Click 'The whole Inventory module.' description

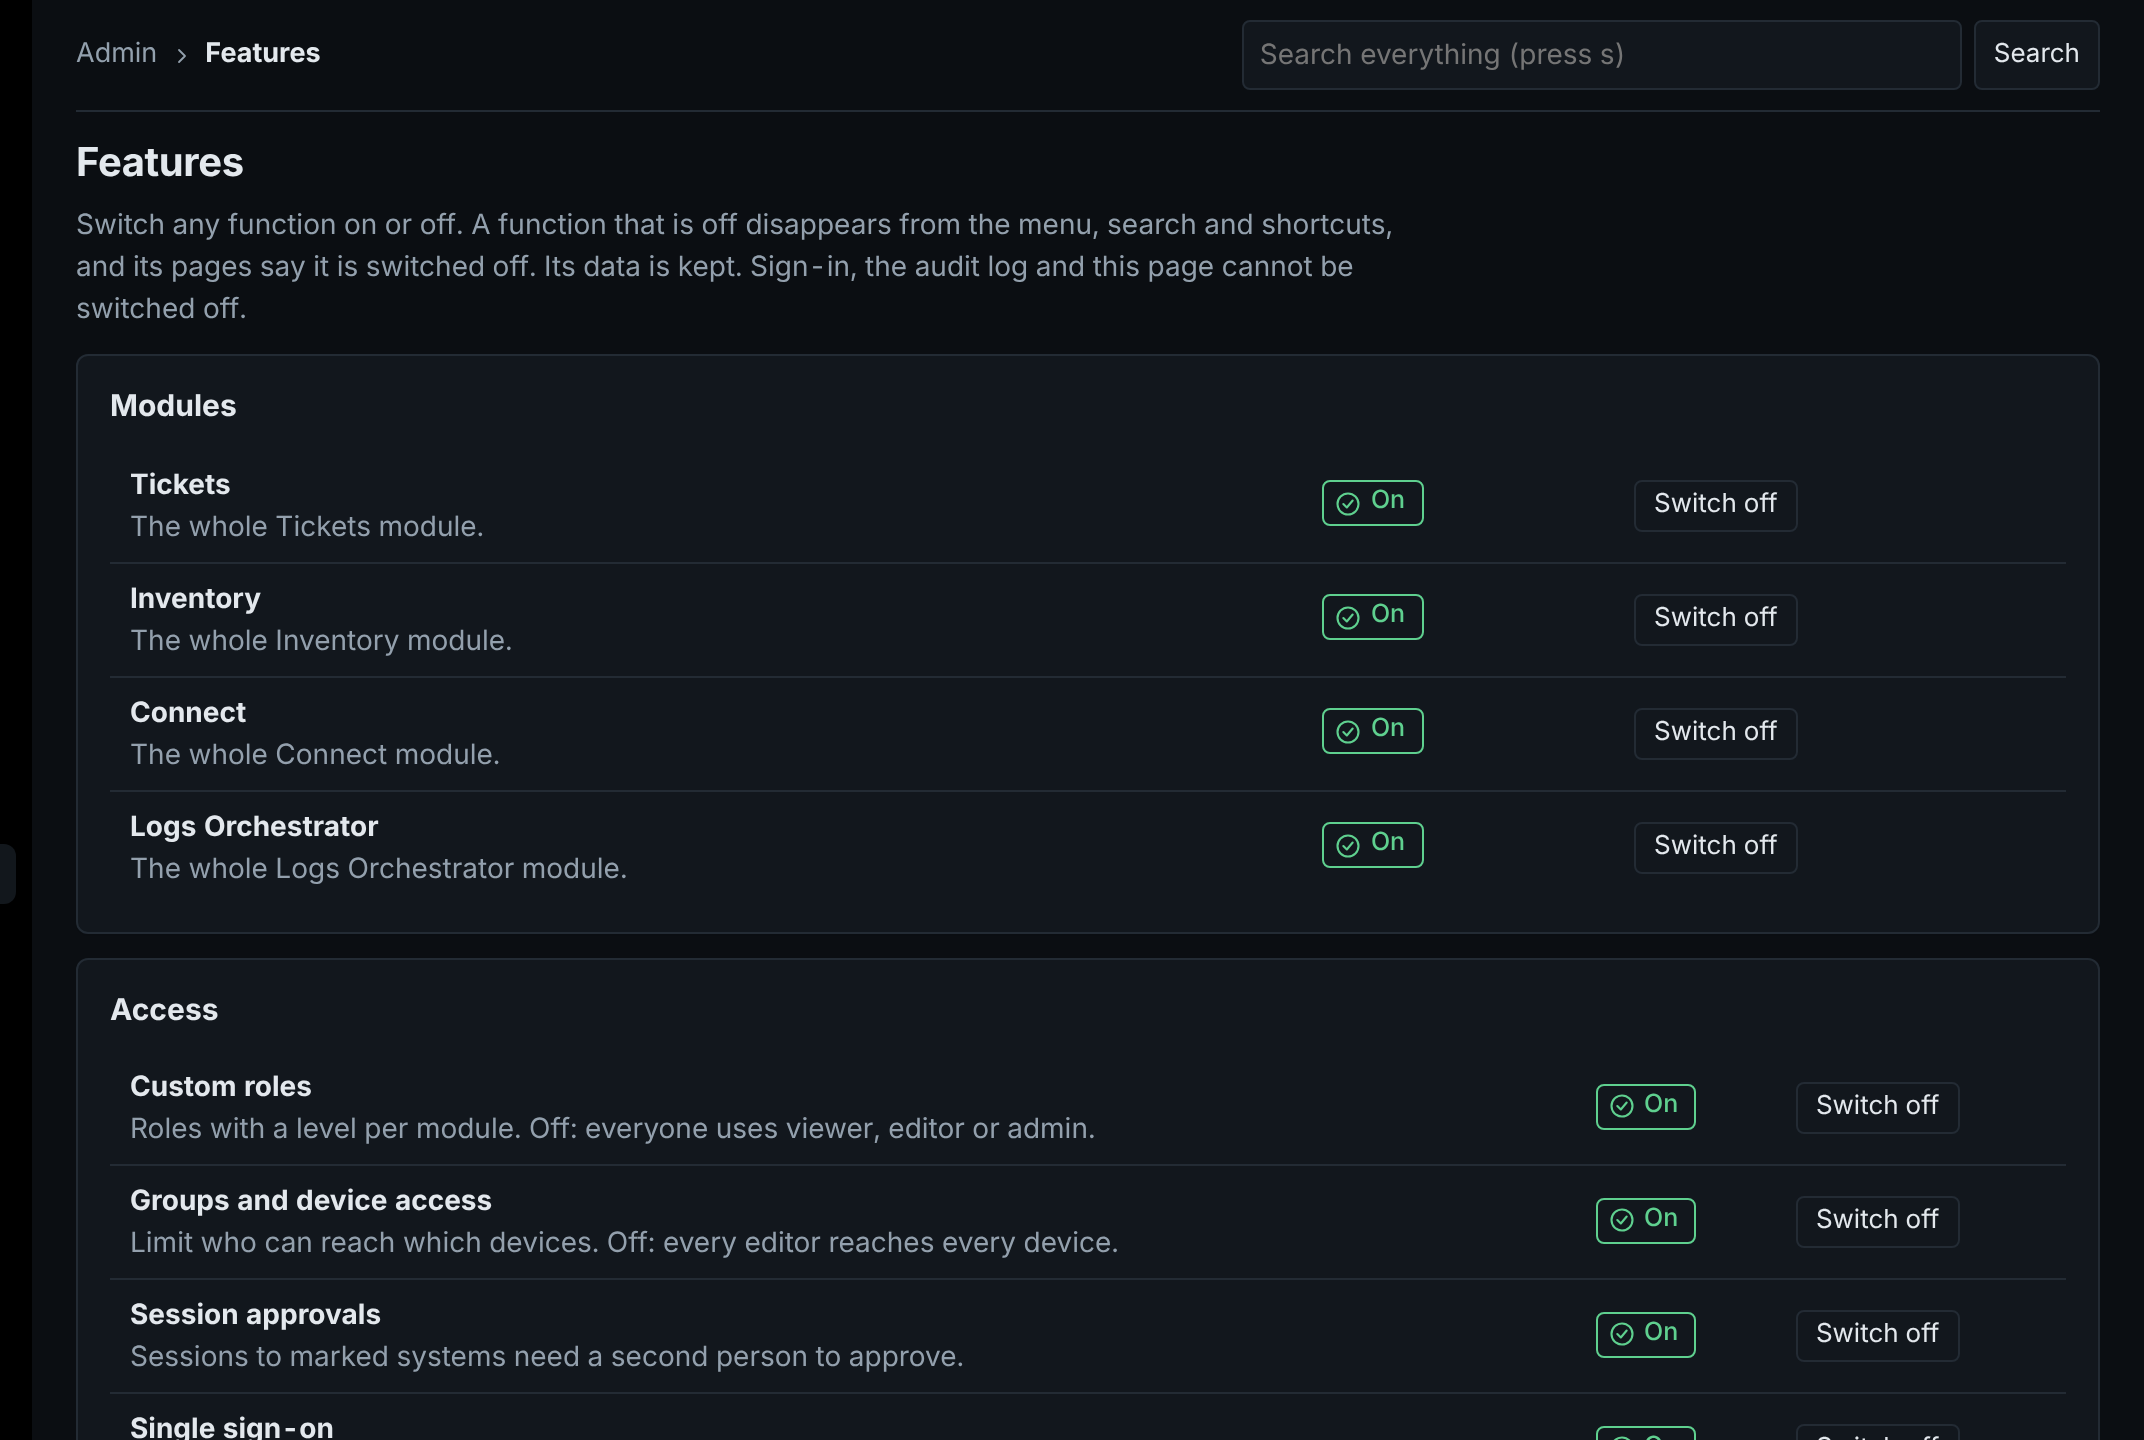click(321, 640)
